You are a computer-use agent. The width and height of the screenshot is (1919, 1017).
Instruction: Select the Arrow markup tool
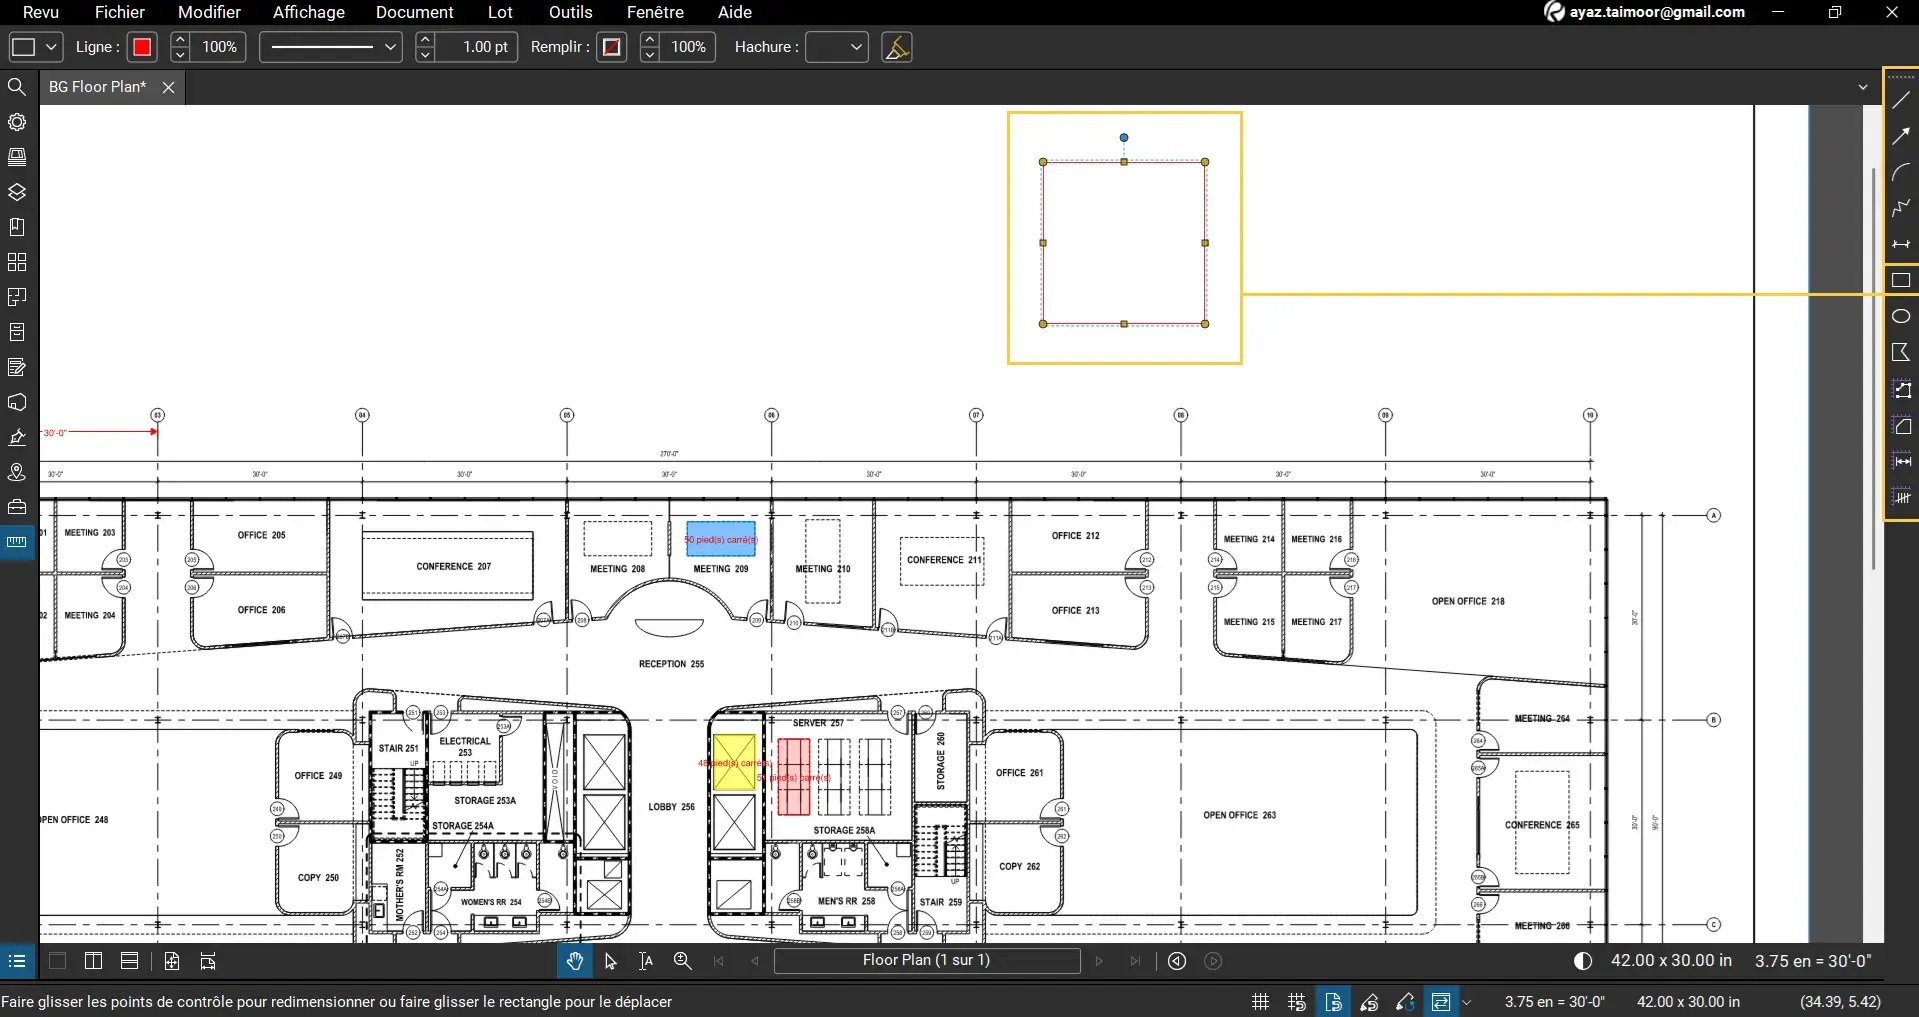coord(1901,136)
